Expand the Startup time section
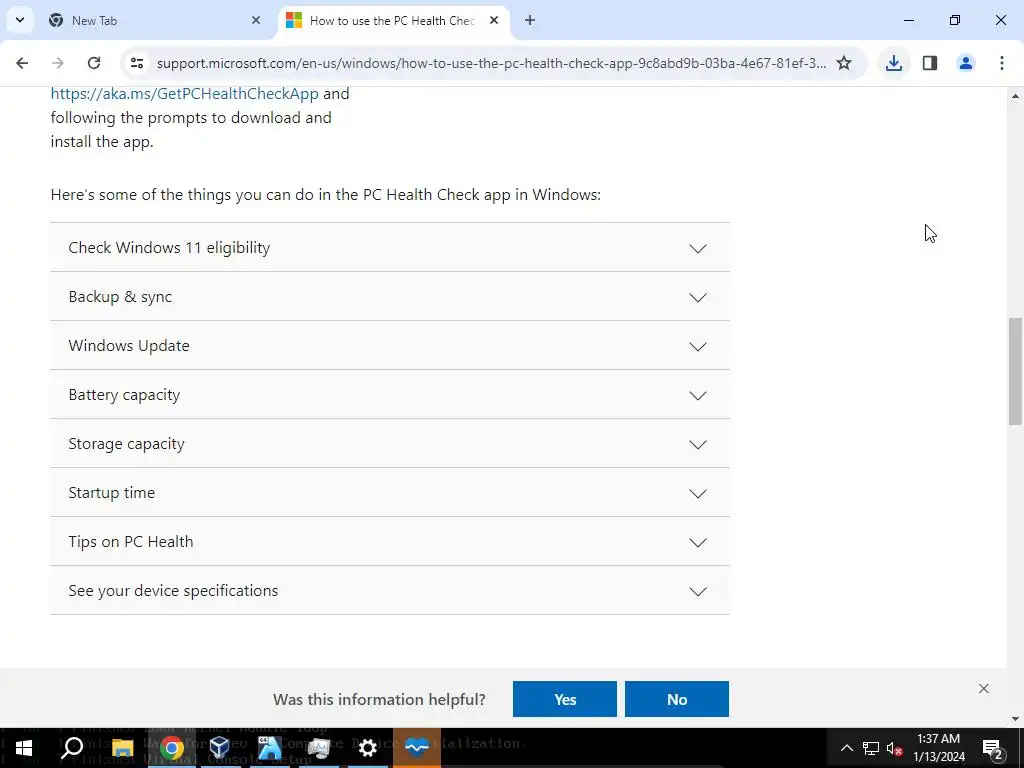 pos(390,492)
